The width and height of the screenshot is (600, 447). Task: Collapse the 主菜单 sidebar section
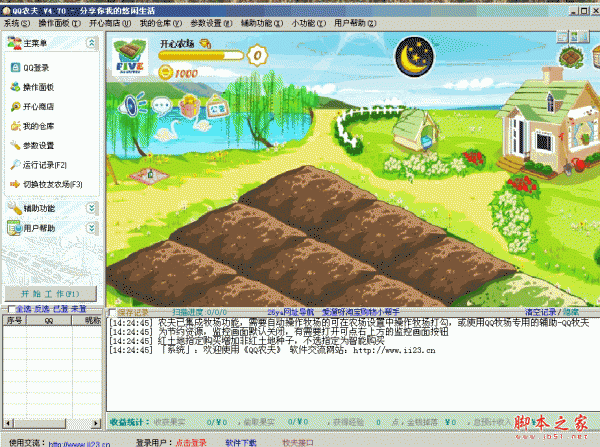[x=91, y=43]
